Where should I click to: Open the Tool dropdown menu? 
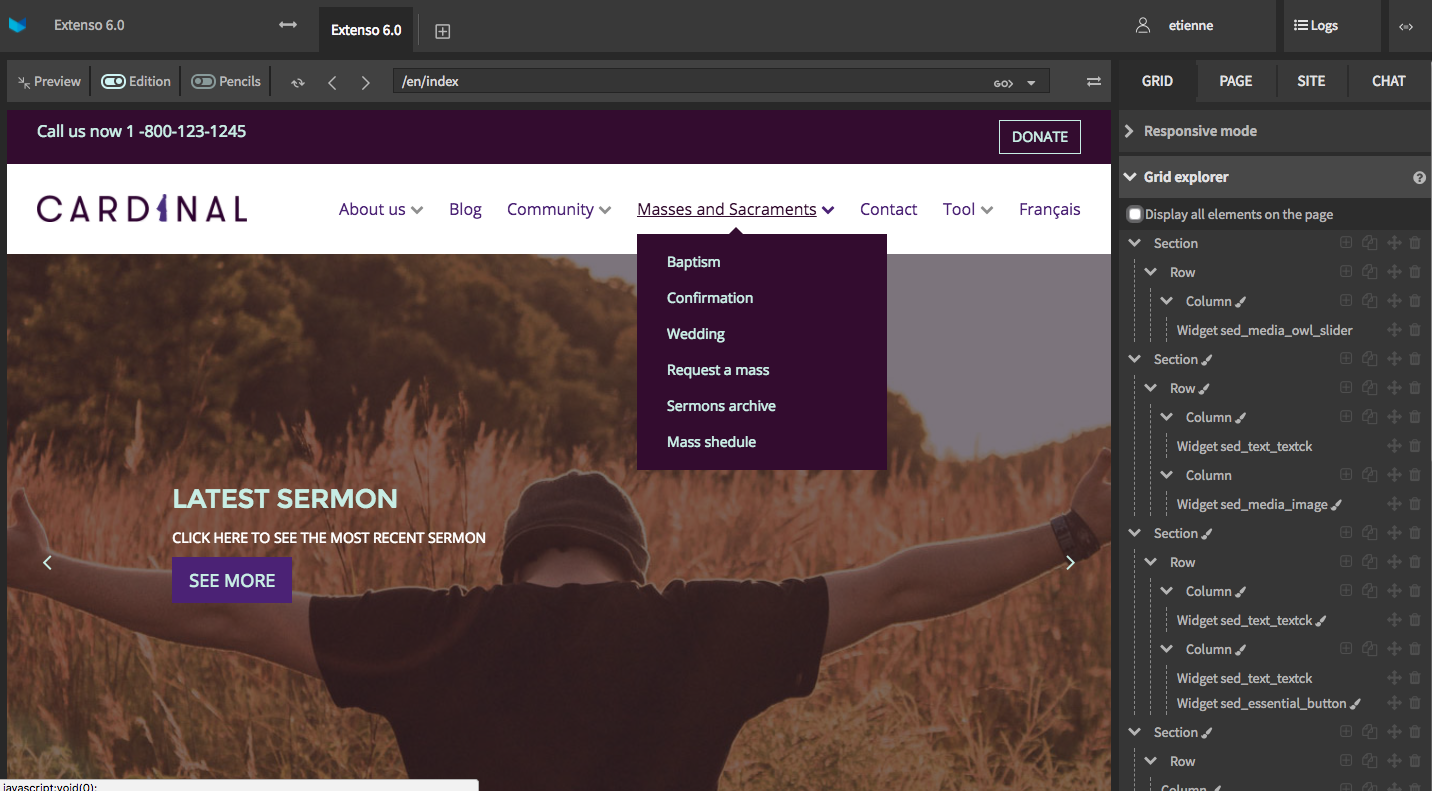click(968, 209)
